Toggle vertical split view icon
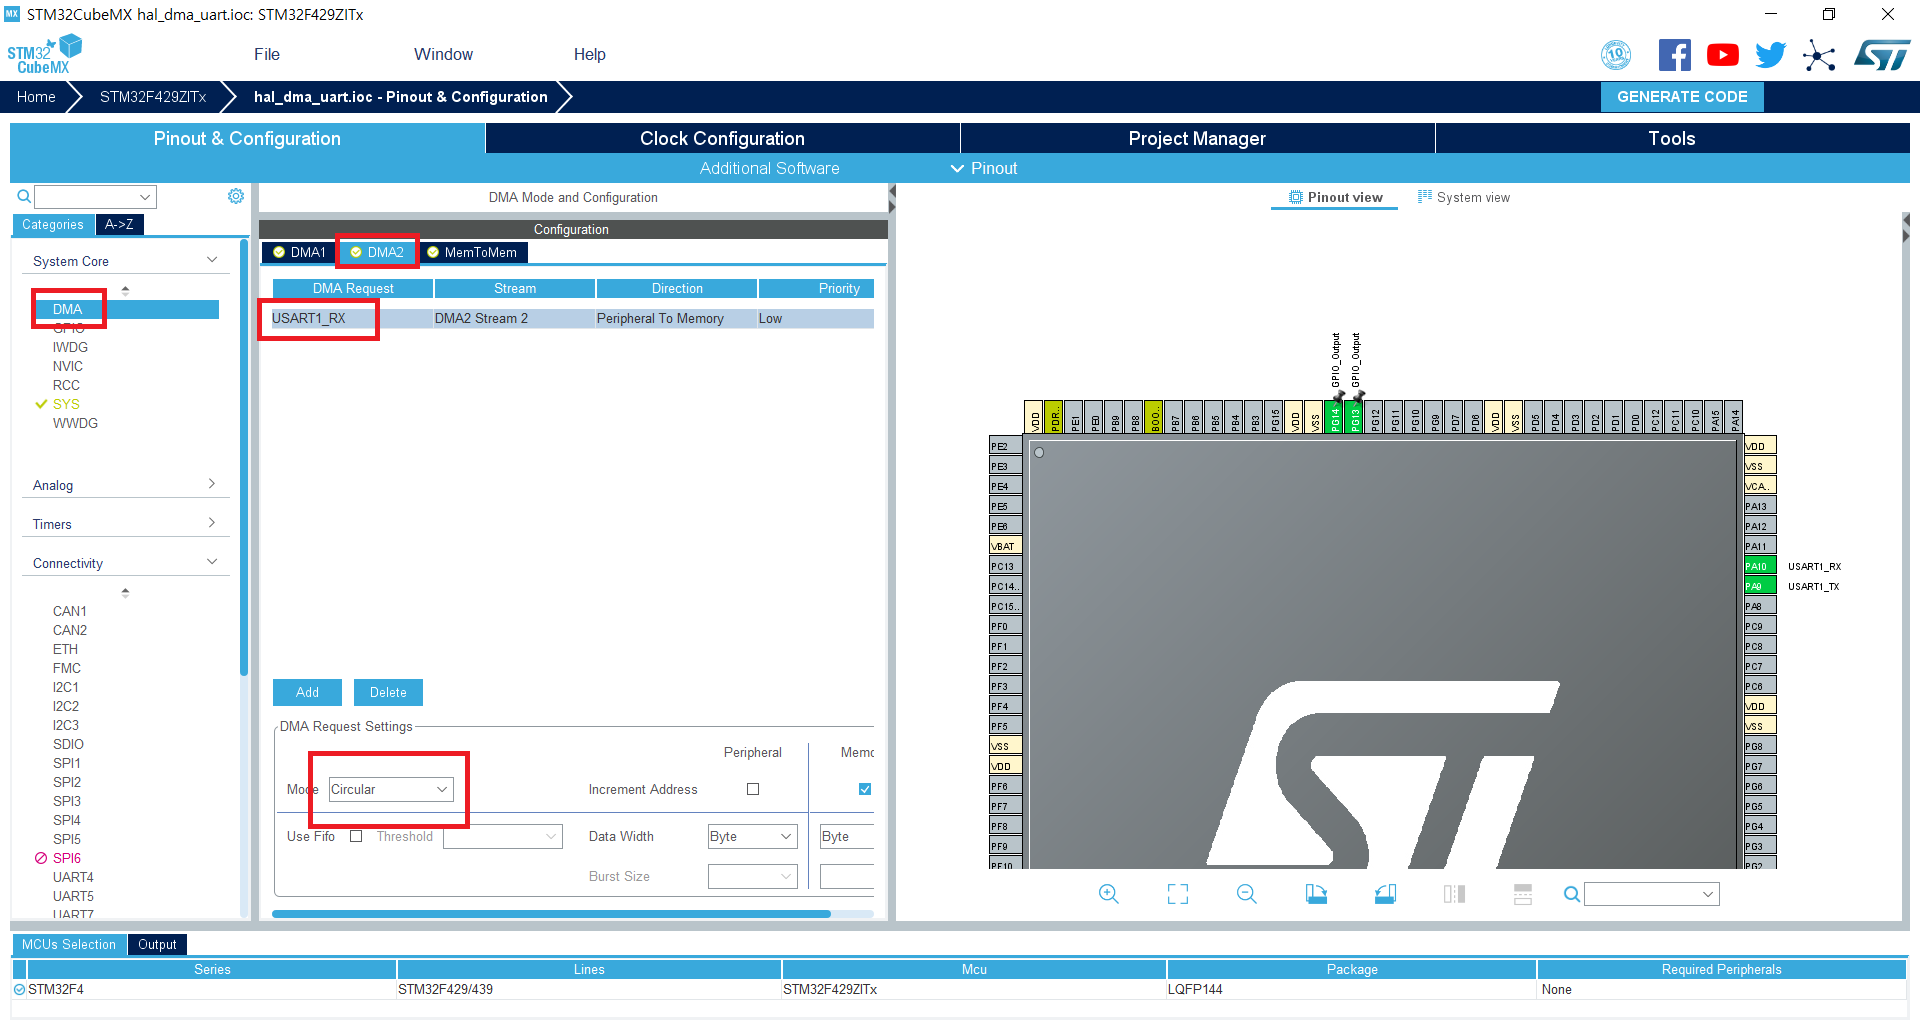This screenshot has width=1920, height=1030. click(x=1454, y=894)
